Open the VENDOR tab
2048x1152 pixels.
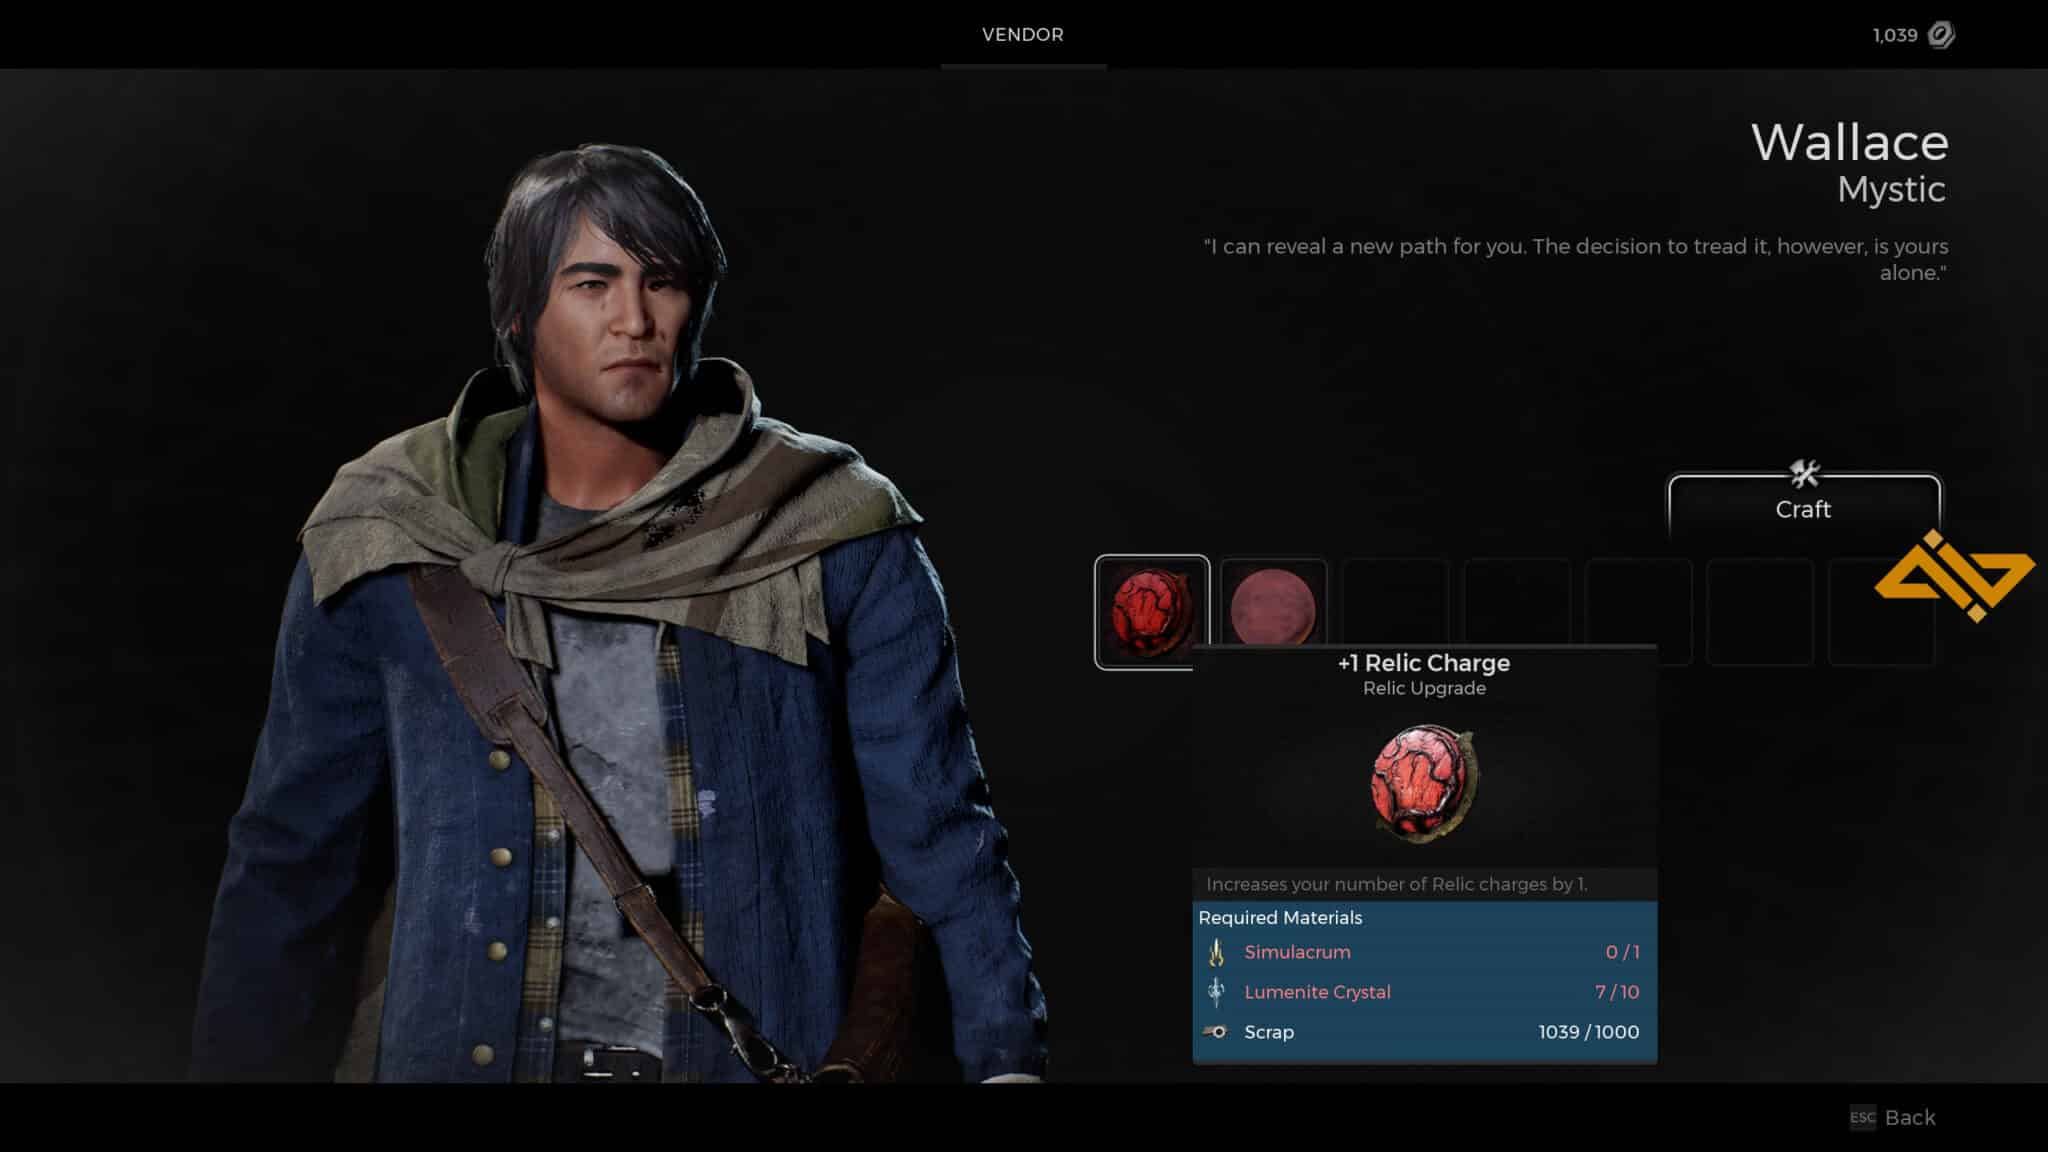pos(1023,35)
